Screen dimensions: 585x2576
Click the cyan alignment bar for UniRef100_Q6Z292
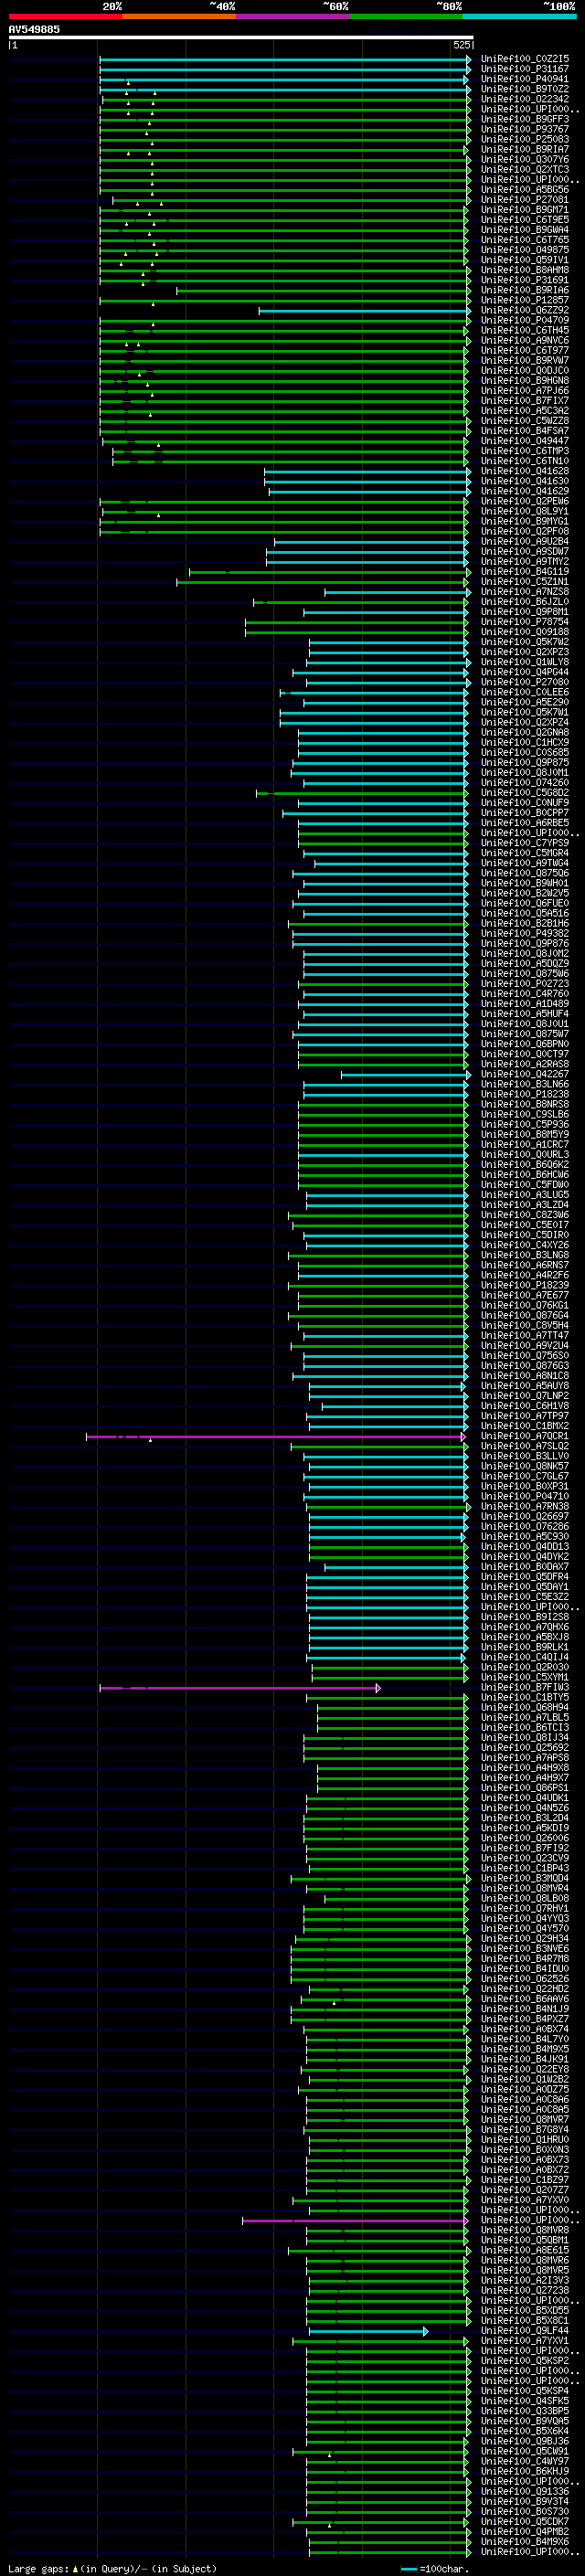[364, 311]
